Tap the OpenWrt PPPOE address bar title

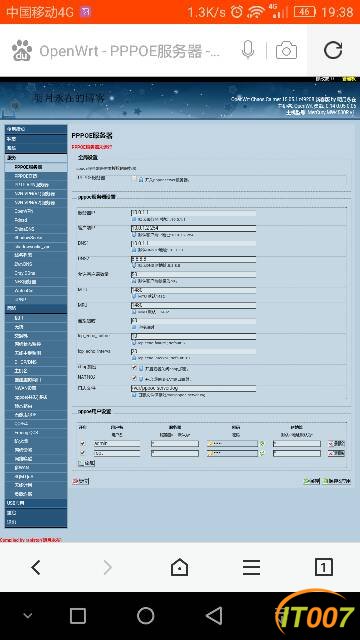coord(130,51)
